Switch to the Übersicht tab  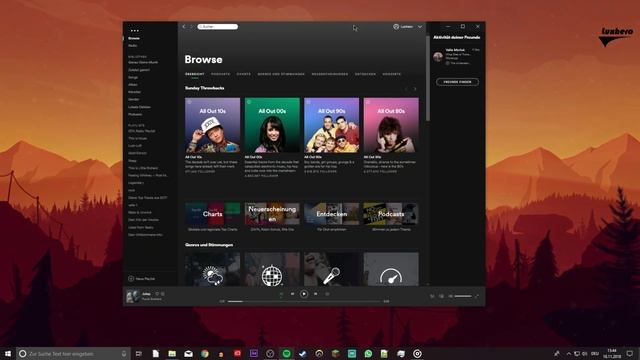click(x=194, y=74)
